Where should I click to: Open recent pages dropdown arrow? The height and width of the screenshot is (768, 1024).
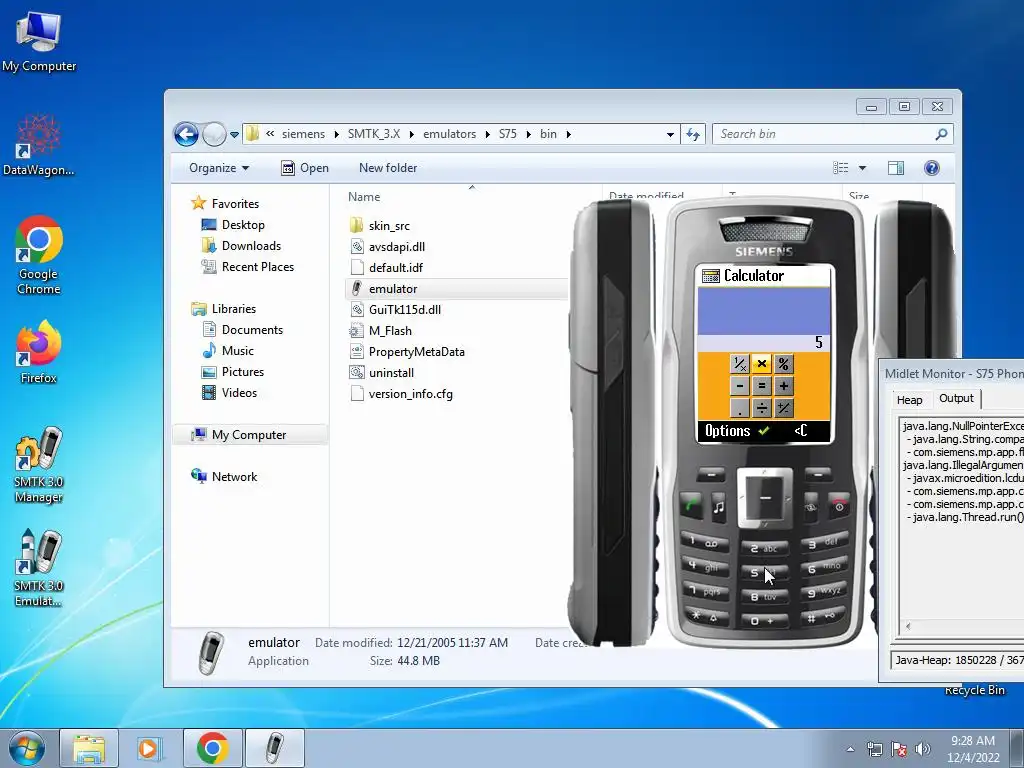(x=234, y=135)
